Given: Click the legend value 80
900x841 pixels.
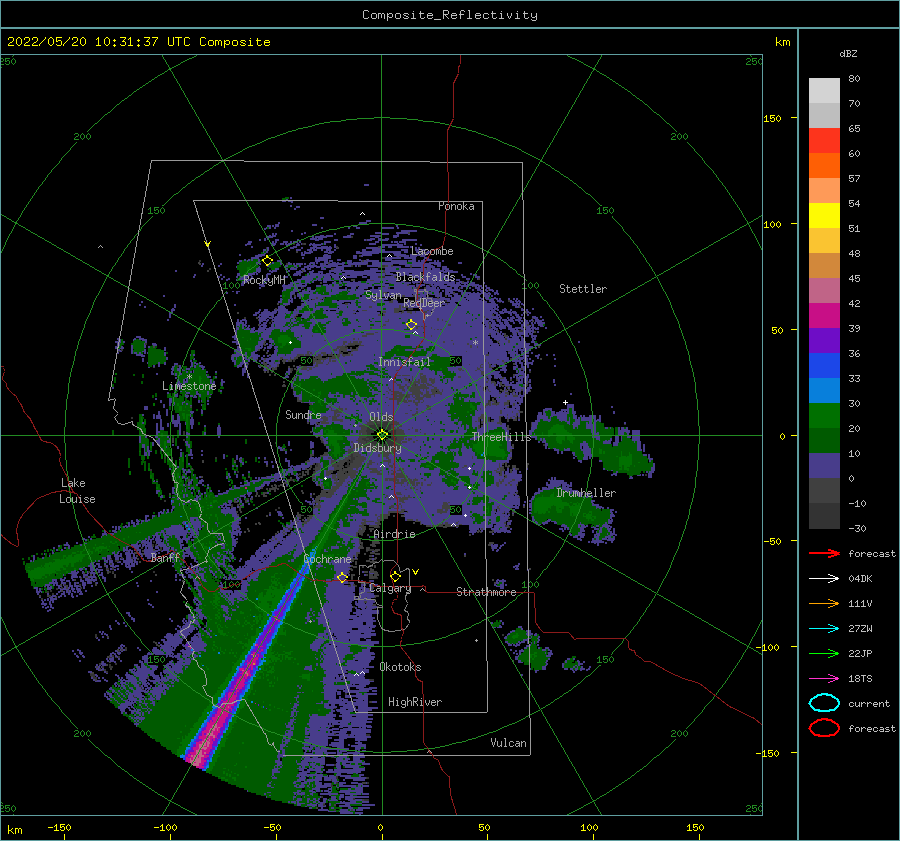Looking at the screenshot, I should tap(854, 79).
